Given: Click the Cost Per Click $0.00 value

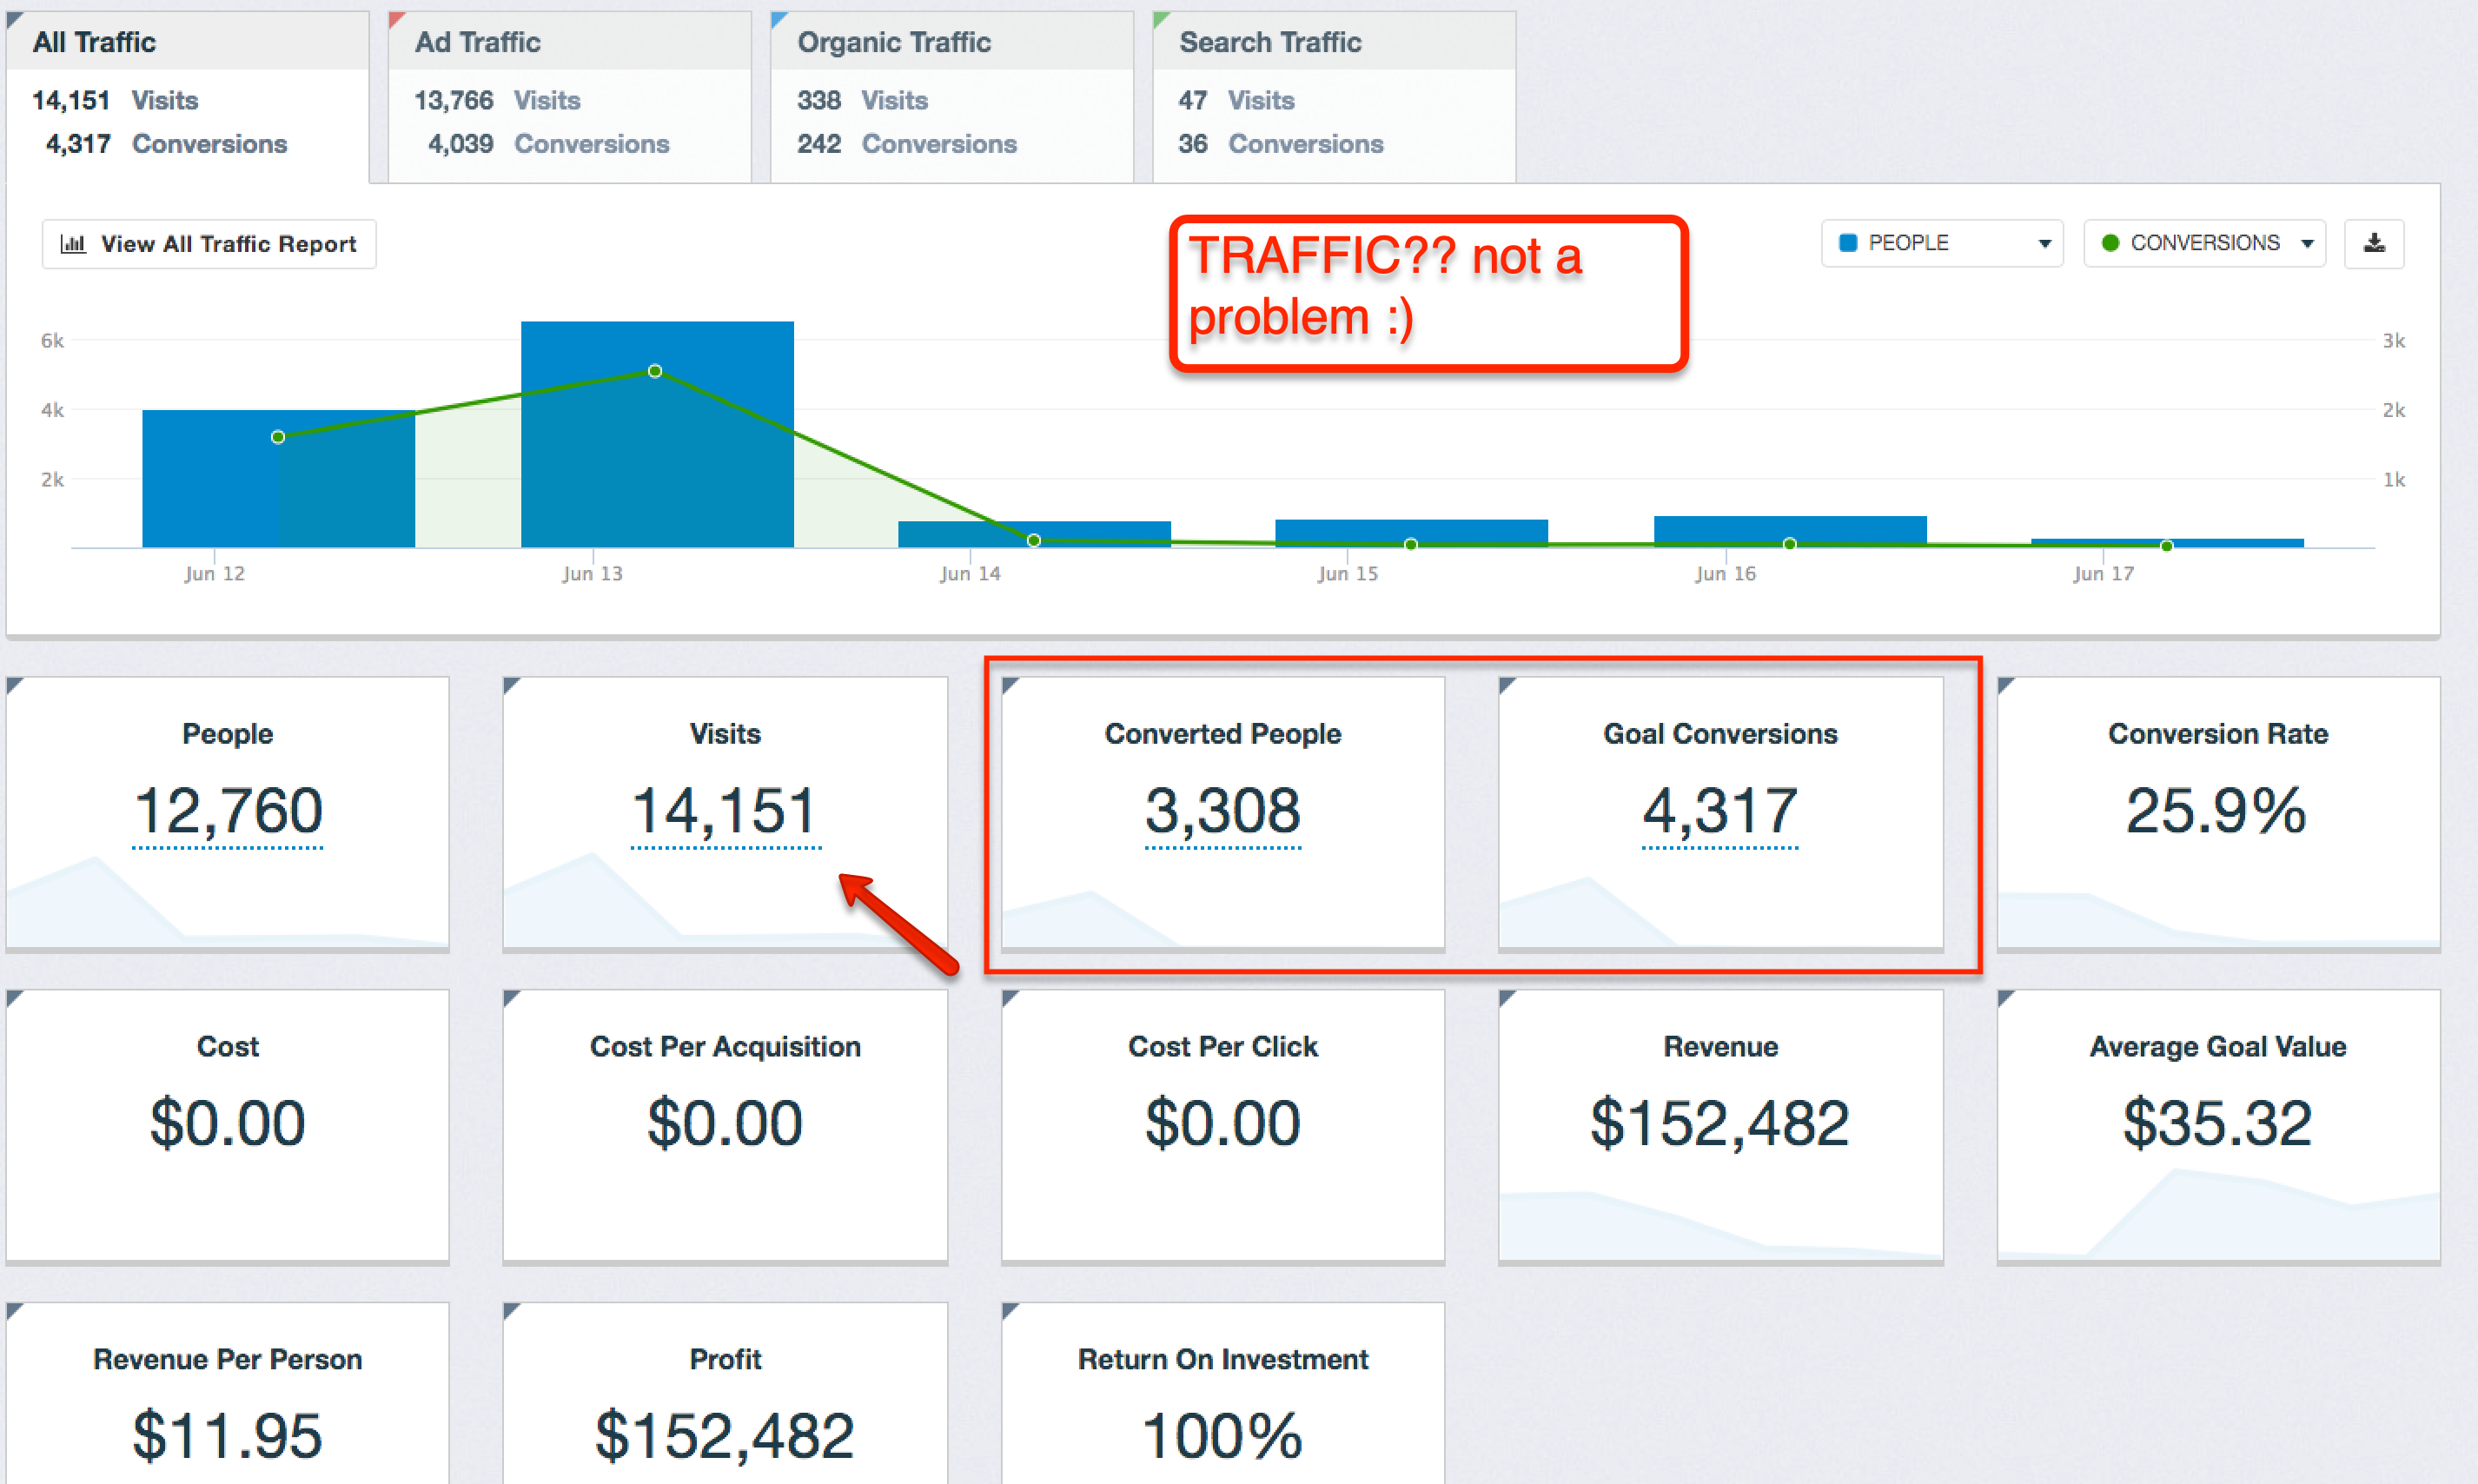Looking at the screenshot, I should [x=1223, y=1123].
